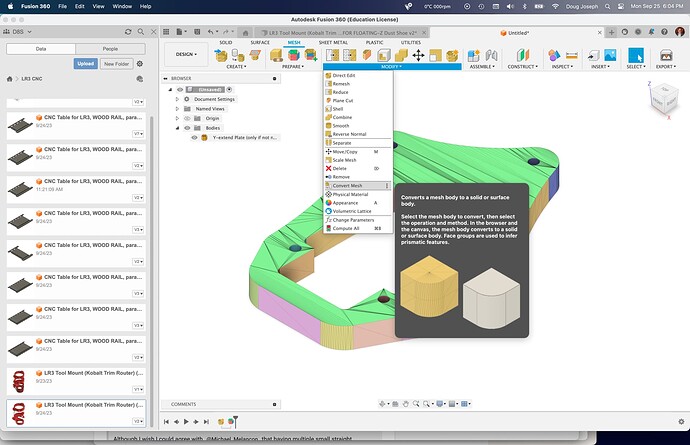Switch to the Sheet Metal ribbon tab
Image resolution: width=690 pixels, height=445 pixels.
(x=333, y=43)
